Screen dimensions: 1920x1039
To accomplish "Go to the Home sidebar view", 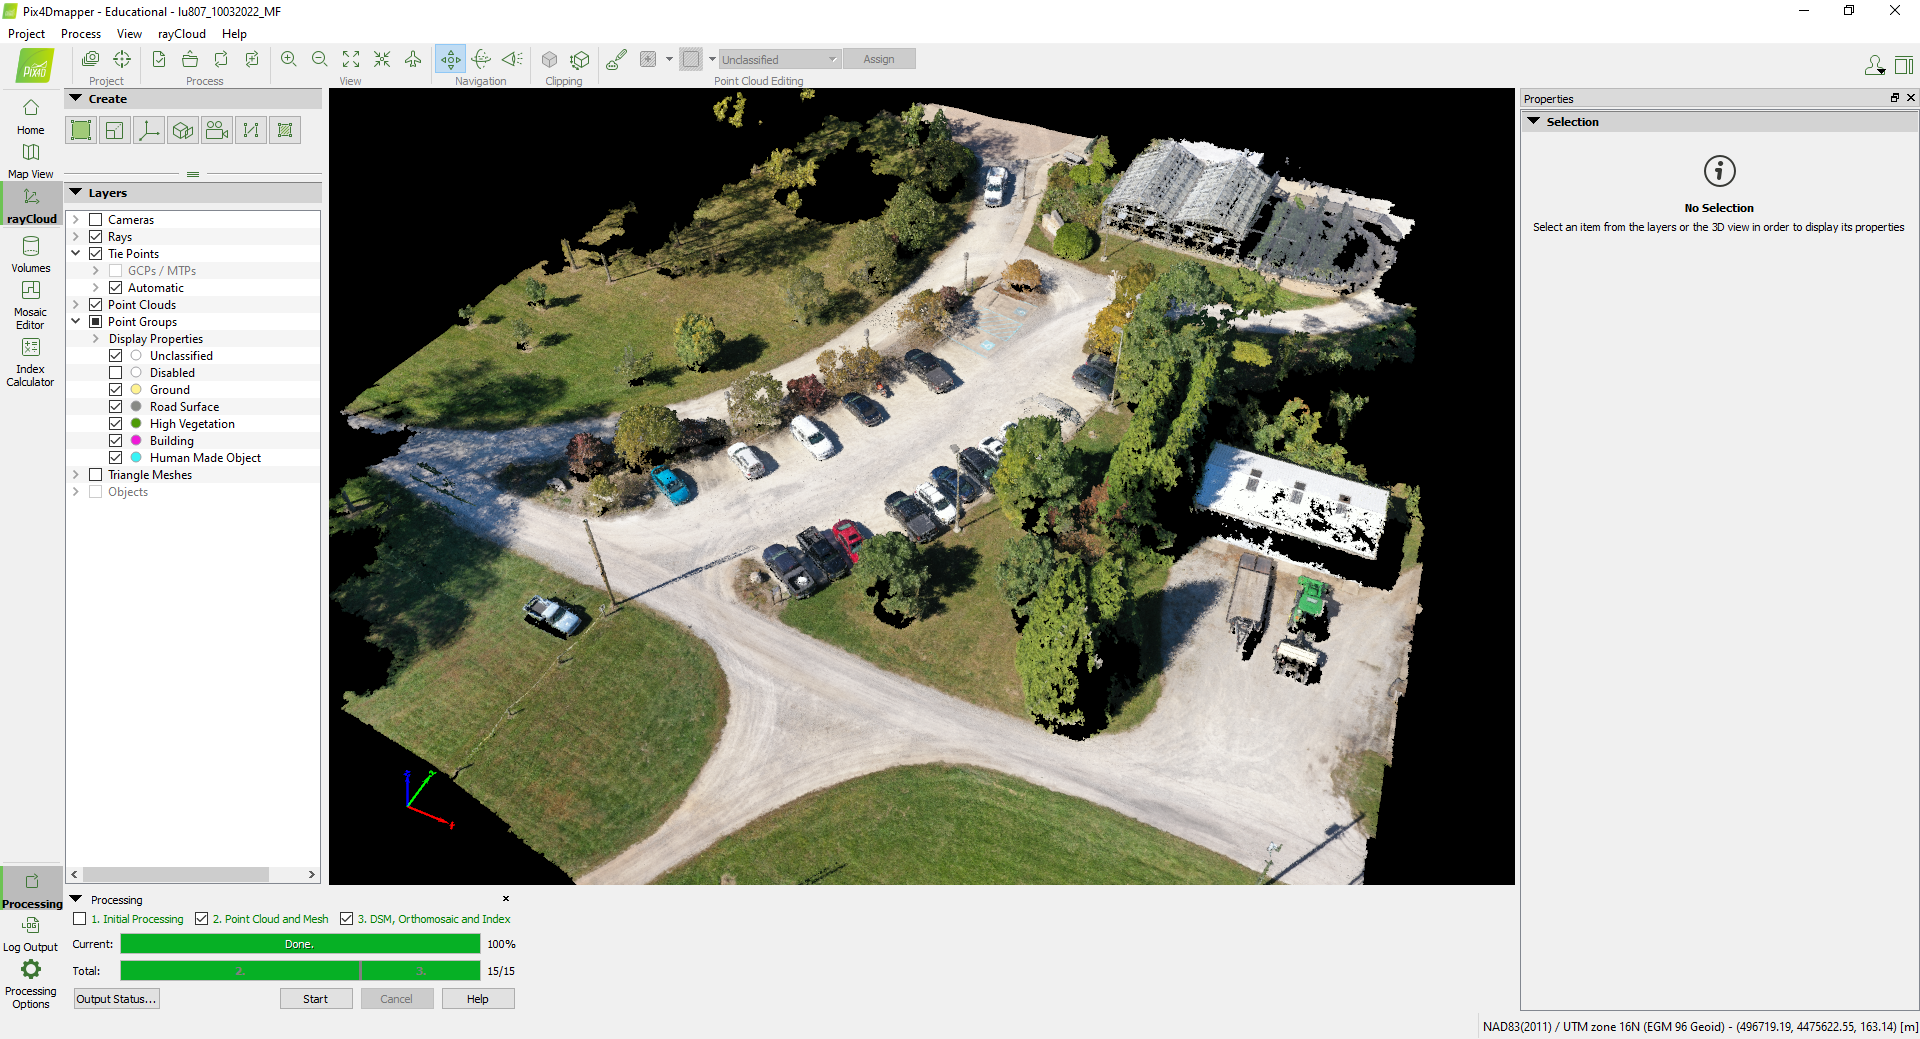I will coord(31,116).
